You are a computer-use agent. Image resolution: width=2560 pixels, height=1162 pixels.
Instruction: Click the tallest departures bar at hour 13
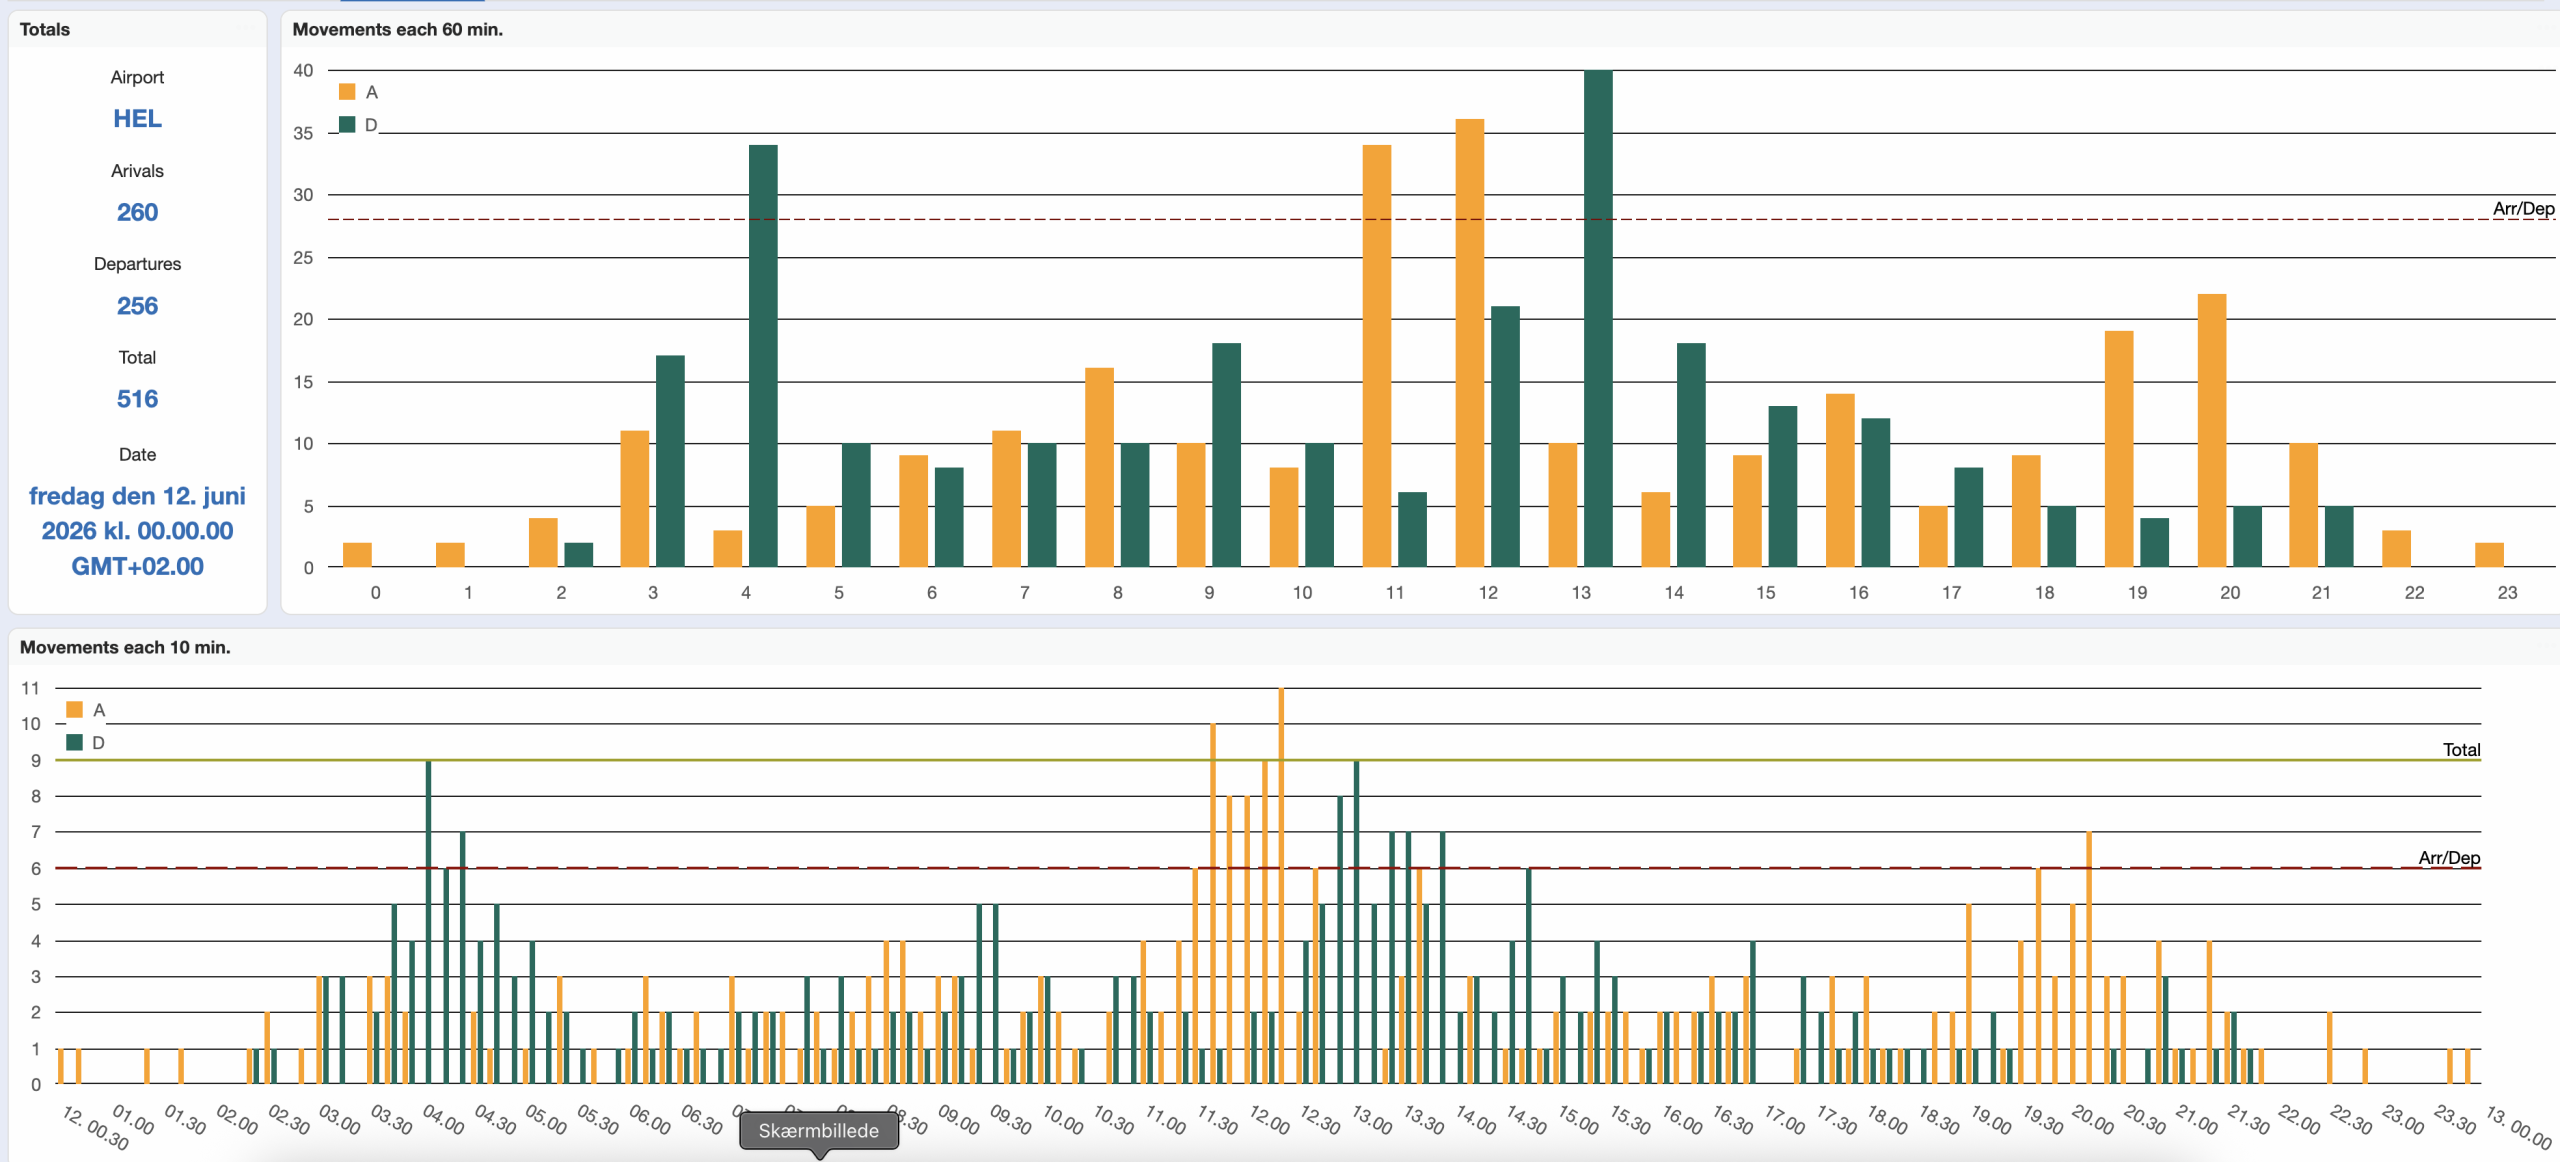tap(1598, 320)
